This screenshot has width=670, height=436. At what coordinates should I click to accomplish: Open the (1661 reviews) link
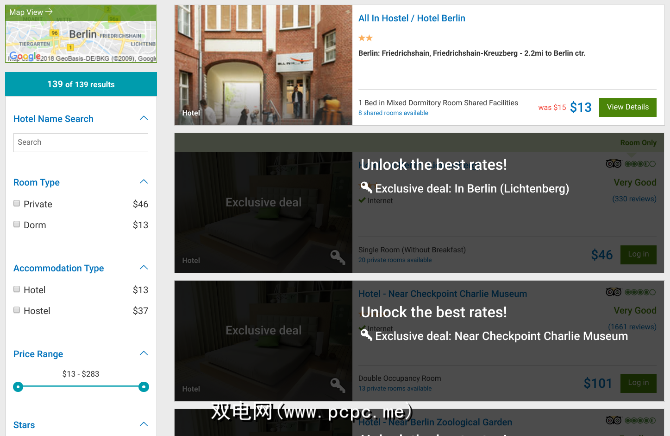[632, 327]
